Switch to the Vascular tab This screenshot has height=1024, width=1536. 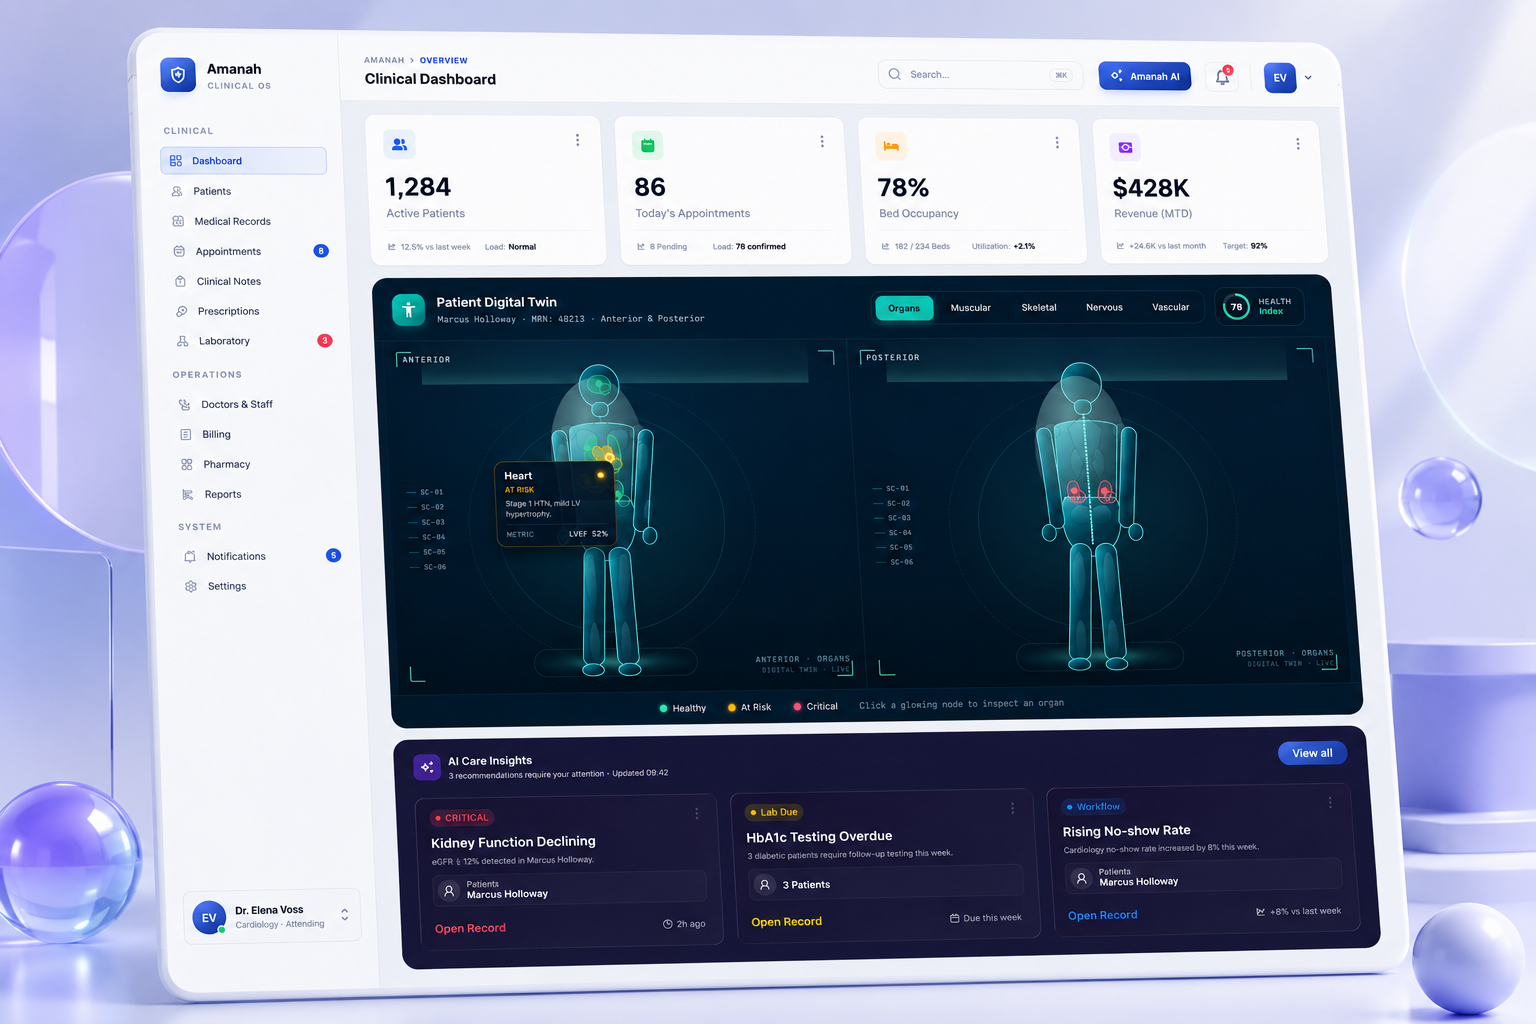[x=1170, y=307]
